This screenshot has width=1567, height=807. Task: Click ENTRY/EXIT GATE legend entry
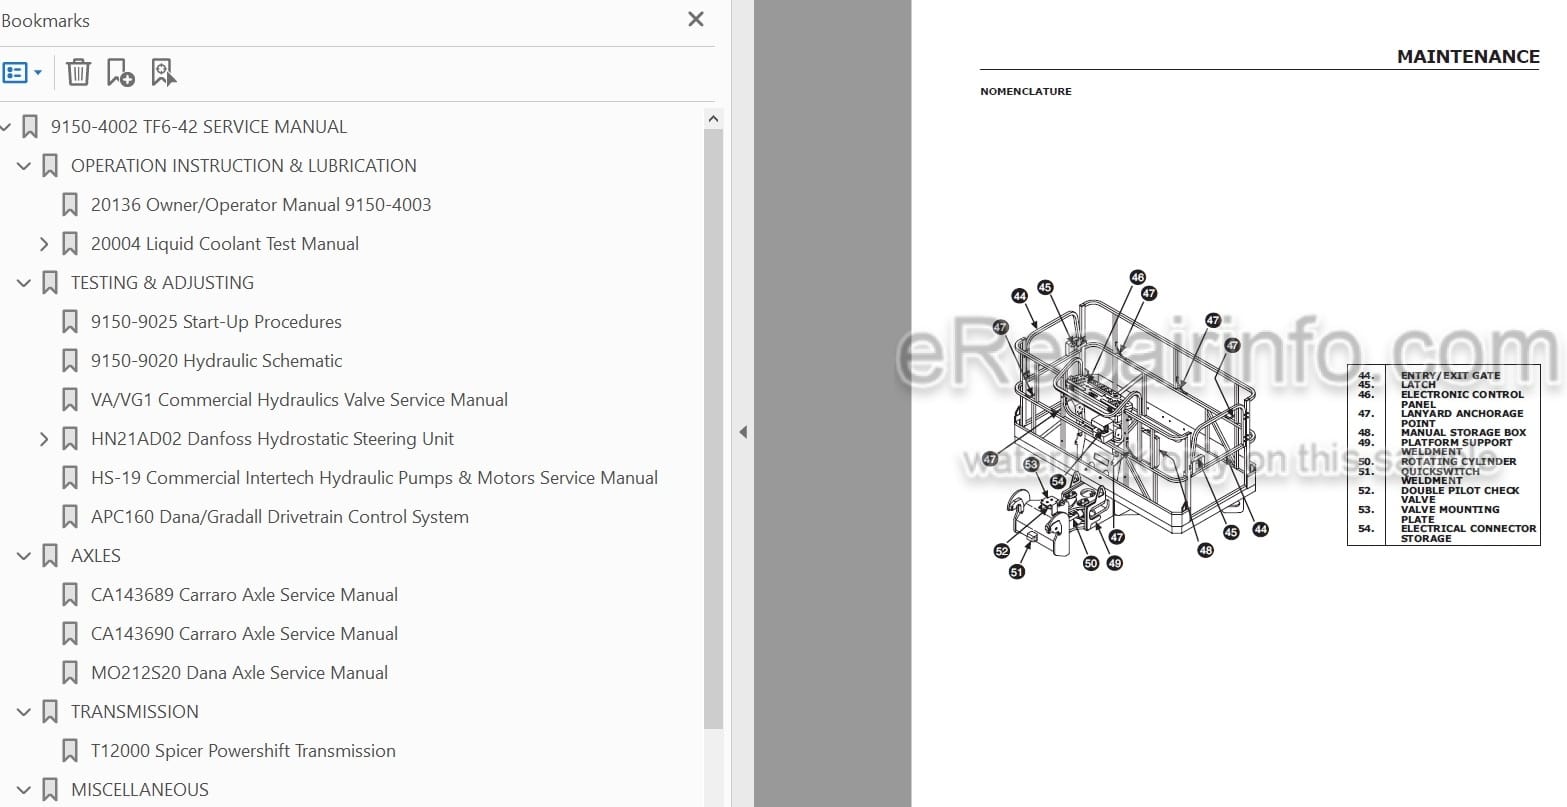point(1450,375)
